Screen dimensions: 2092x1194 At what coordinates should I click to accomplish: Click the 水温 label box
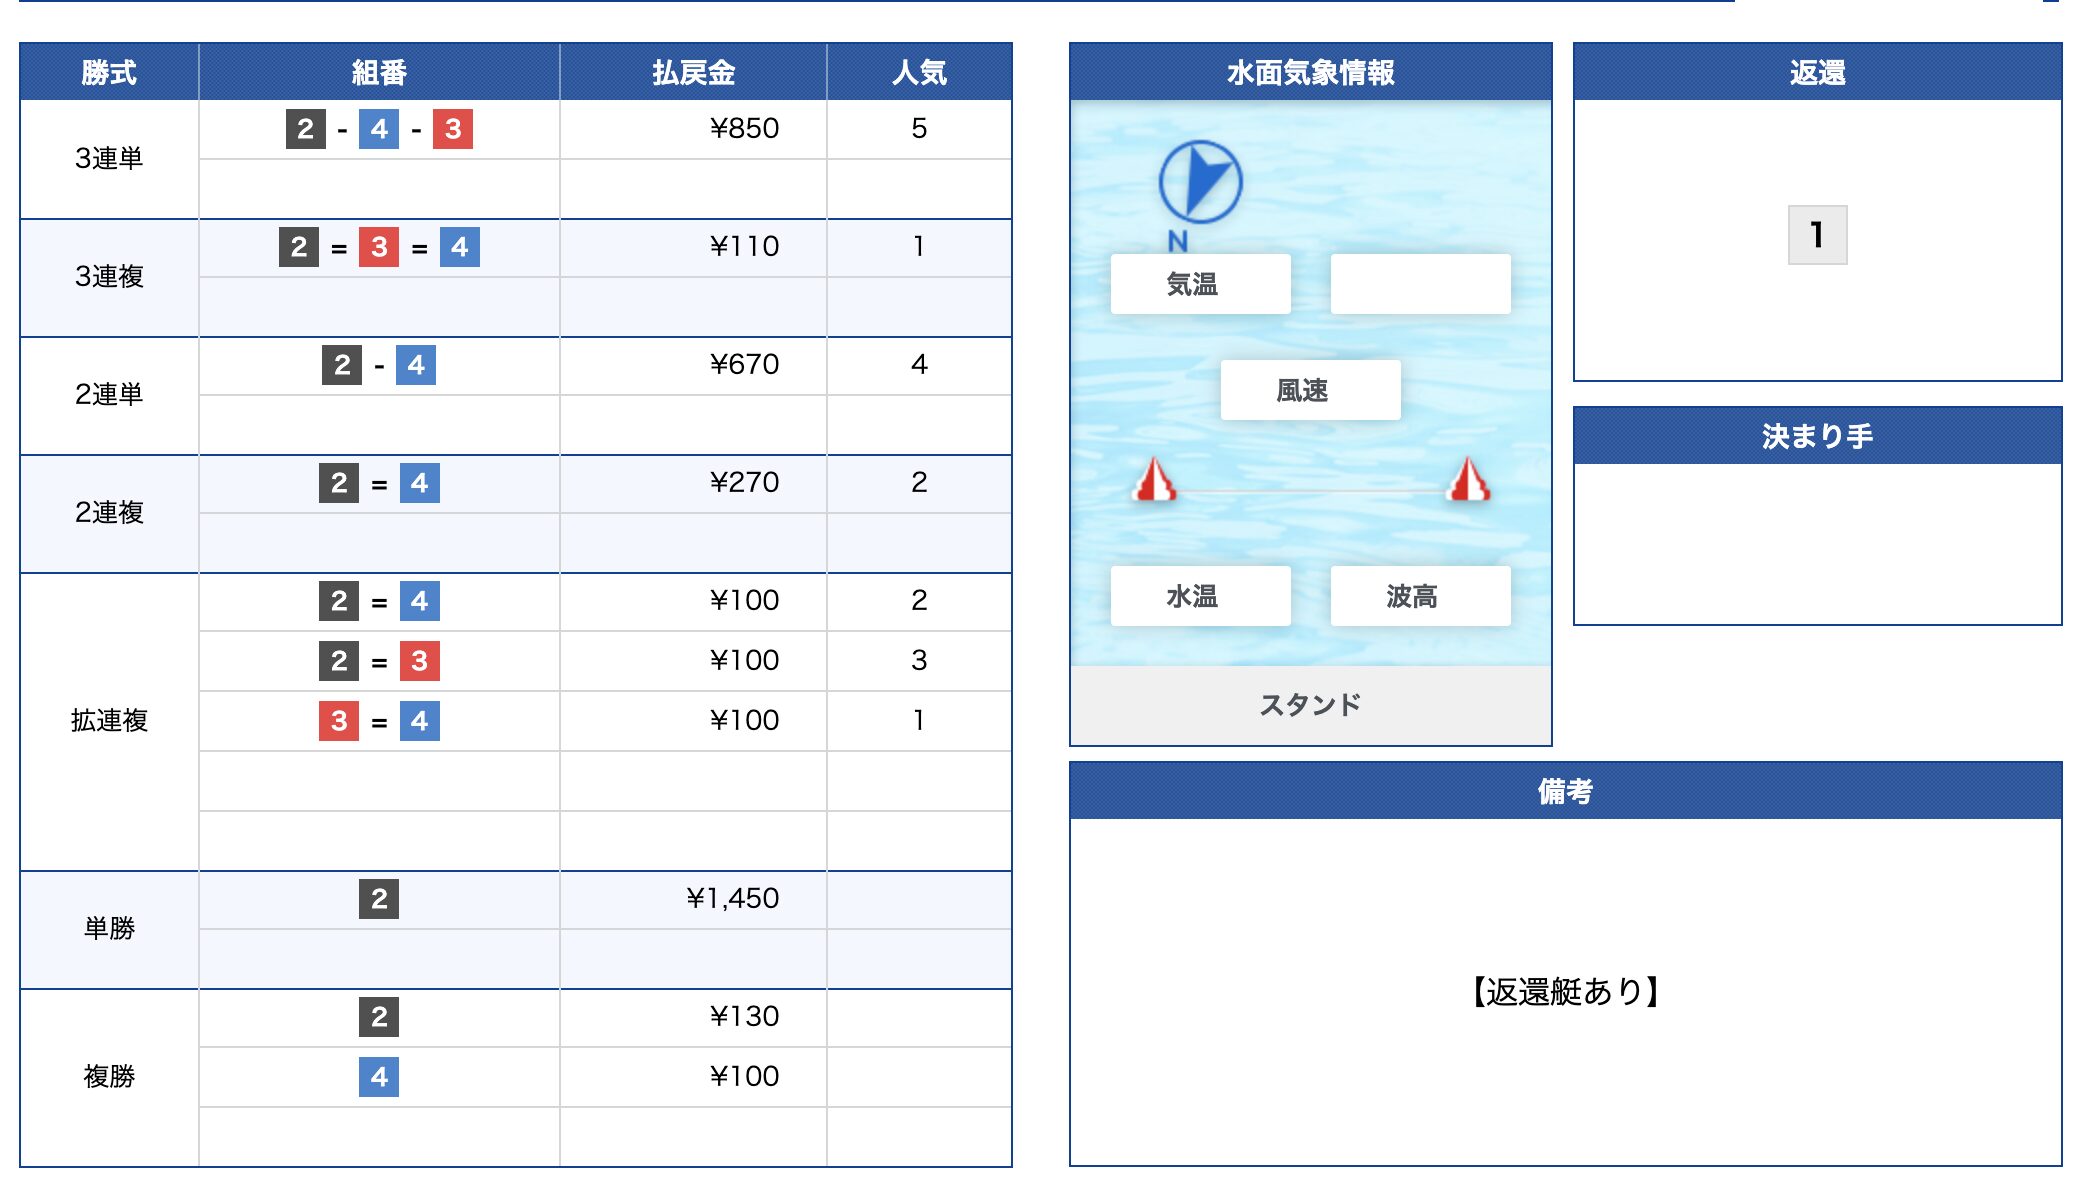point(1200,596)
